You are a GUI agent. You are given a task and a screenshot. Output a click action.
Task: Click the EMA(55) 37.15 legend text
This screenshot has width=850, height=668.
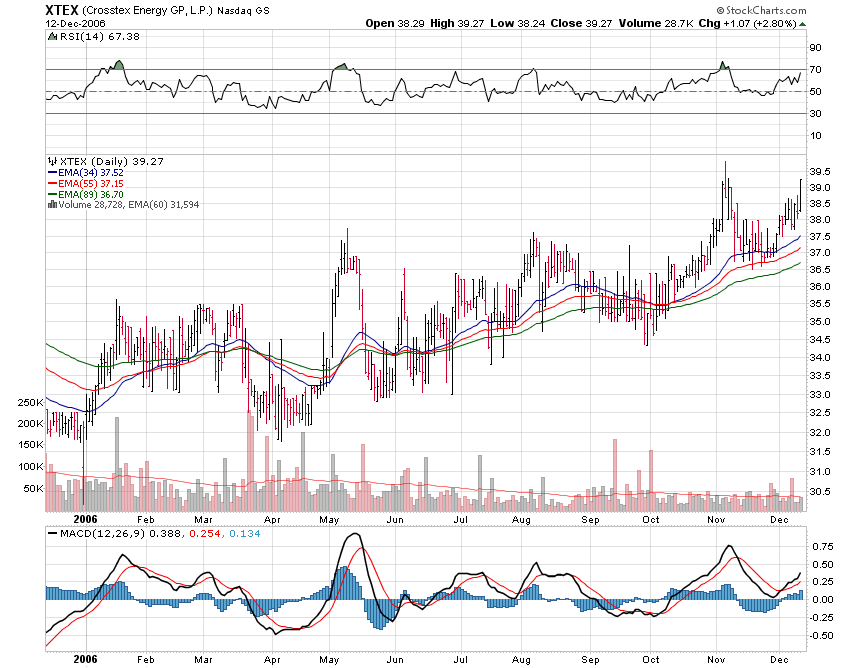coord(91,183)
